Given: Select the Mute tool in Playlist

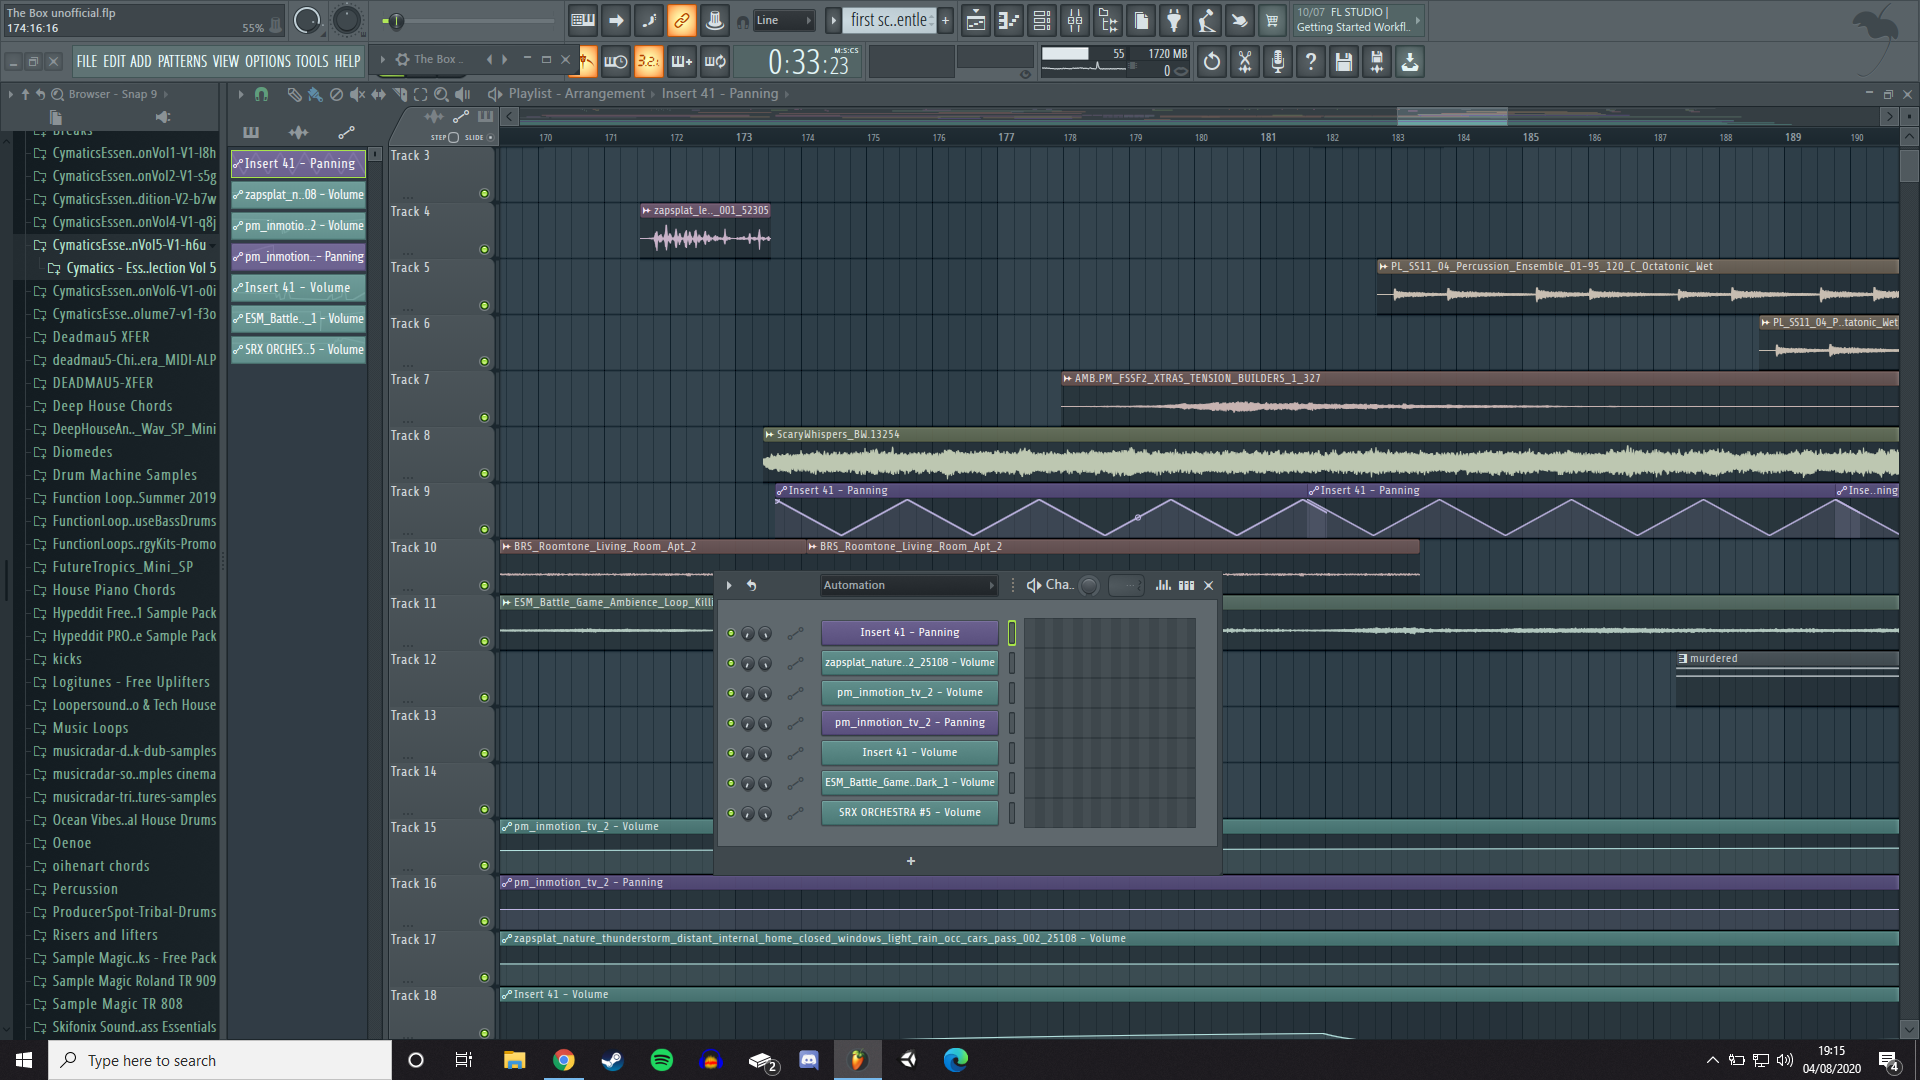Looking at the screenshot, I should pyautogui.click(x=357, y=94).
